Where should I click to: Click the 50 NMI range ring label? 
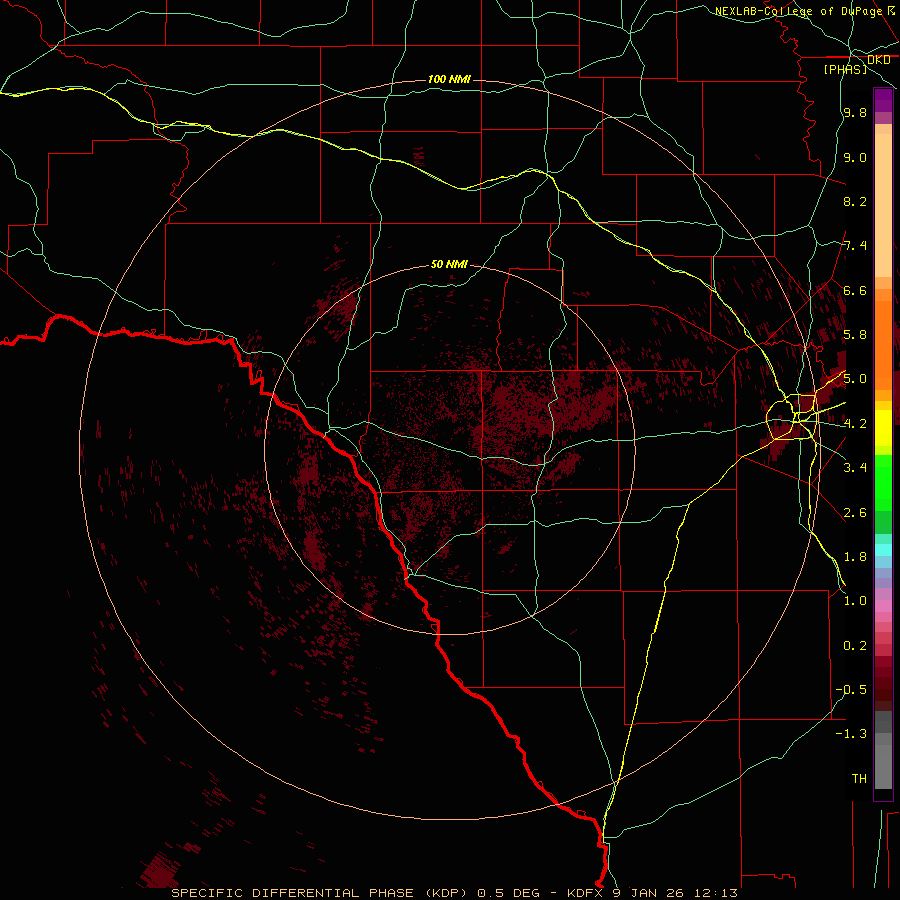point(449,264)
